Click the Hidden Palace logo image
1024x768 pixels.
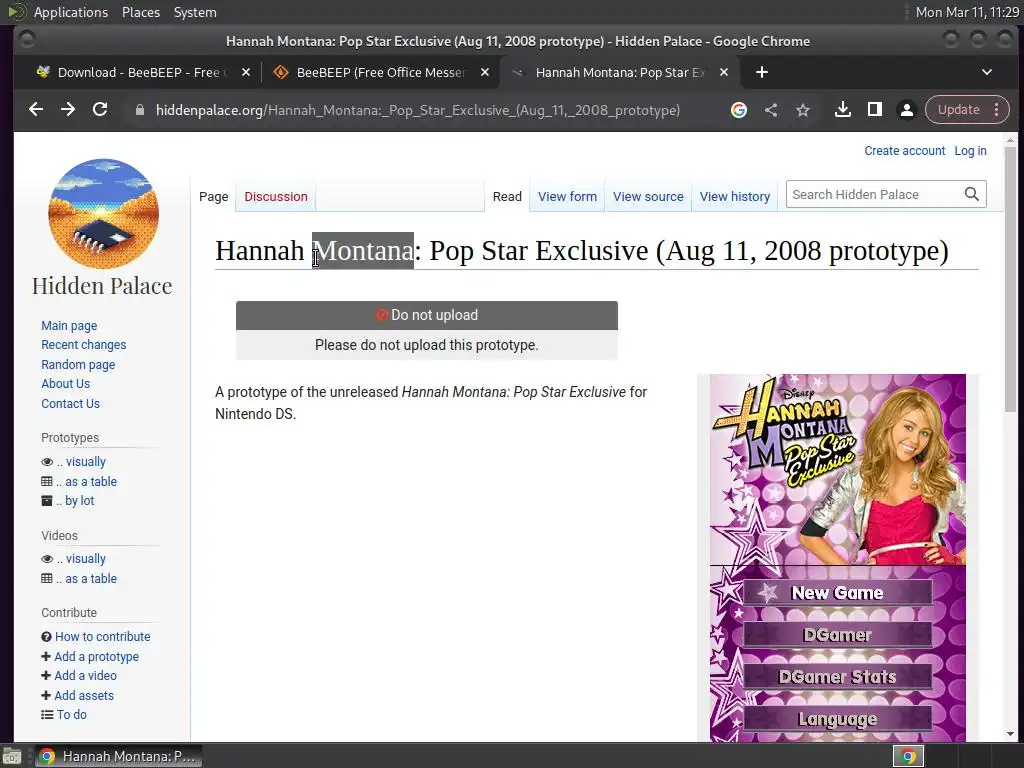(x=103, y=214)
